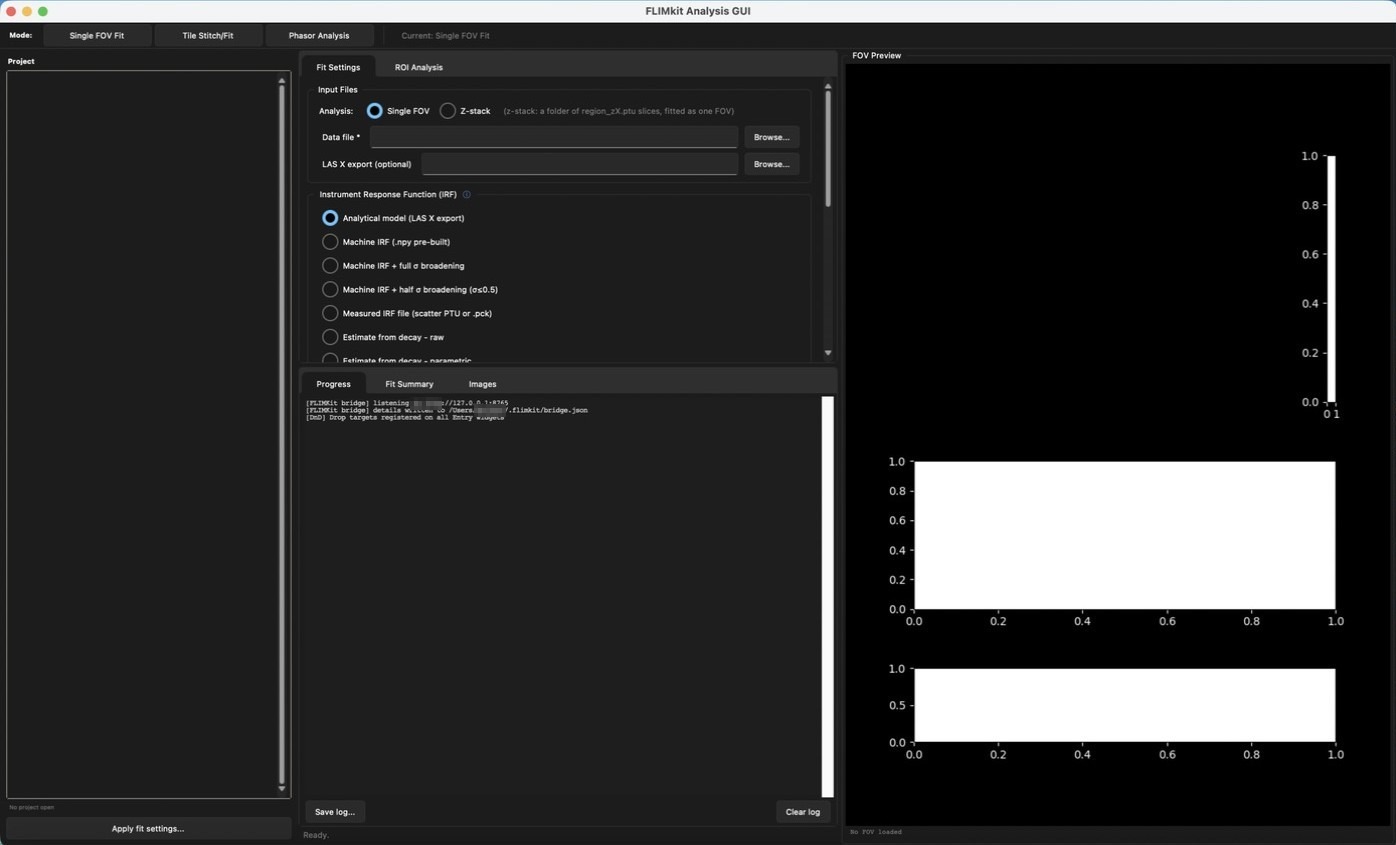
Task: Click the Data file path field
Action: [554, 137]
